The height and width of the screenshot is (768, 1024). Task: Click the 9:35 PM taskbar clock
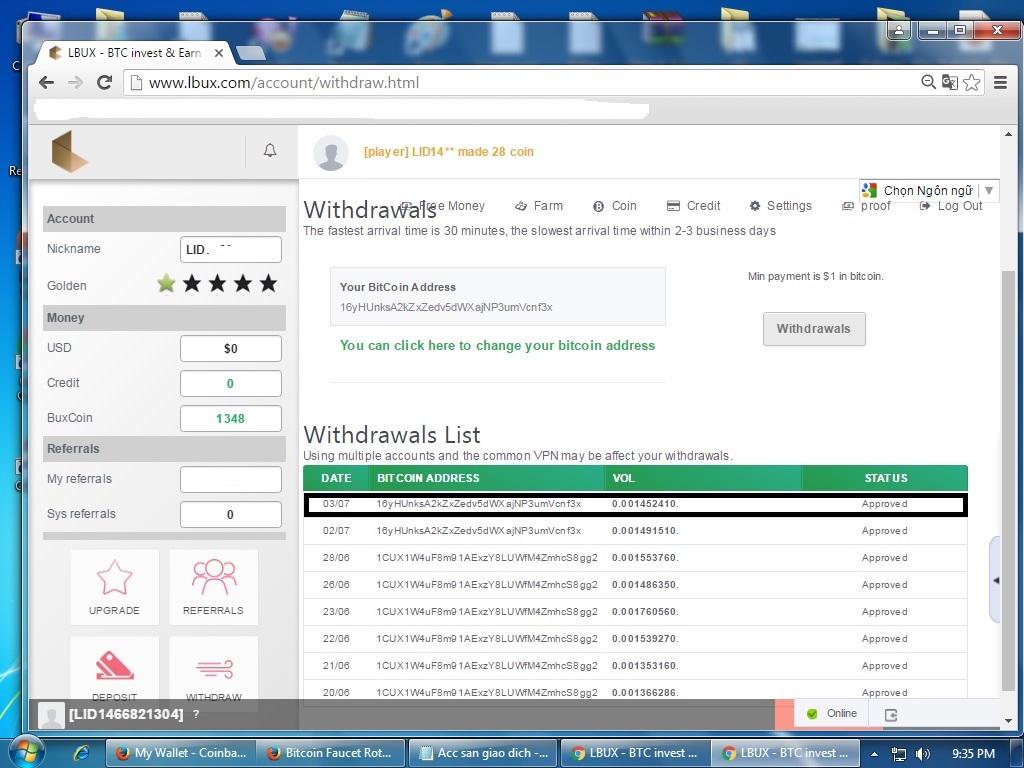pos(973,754)
